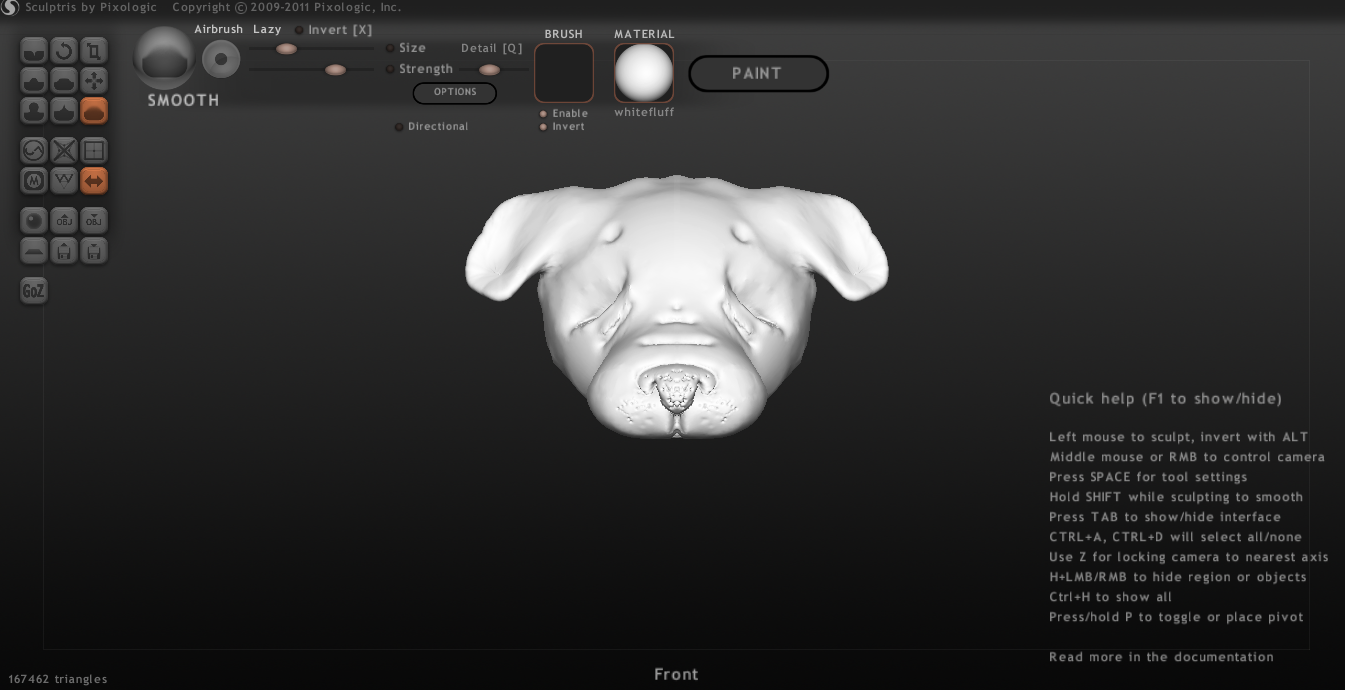
Task: Click the Sculptris logo icon in title bar
Action: tap(10, 8)
